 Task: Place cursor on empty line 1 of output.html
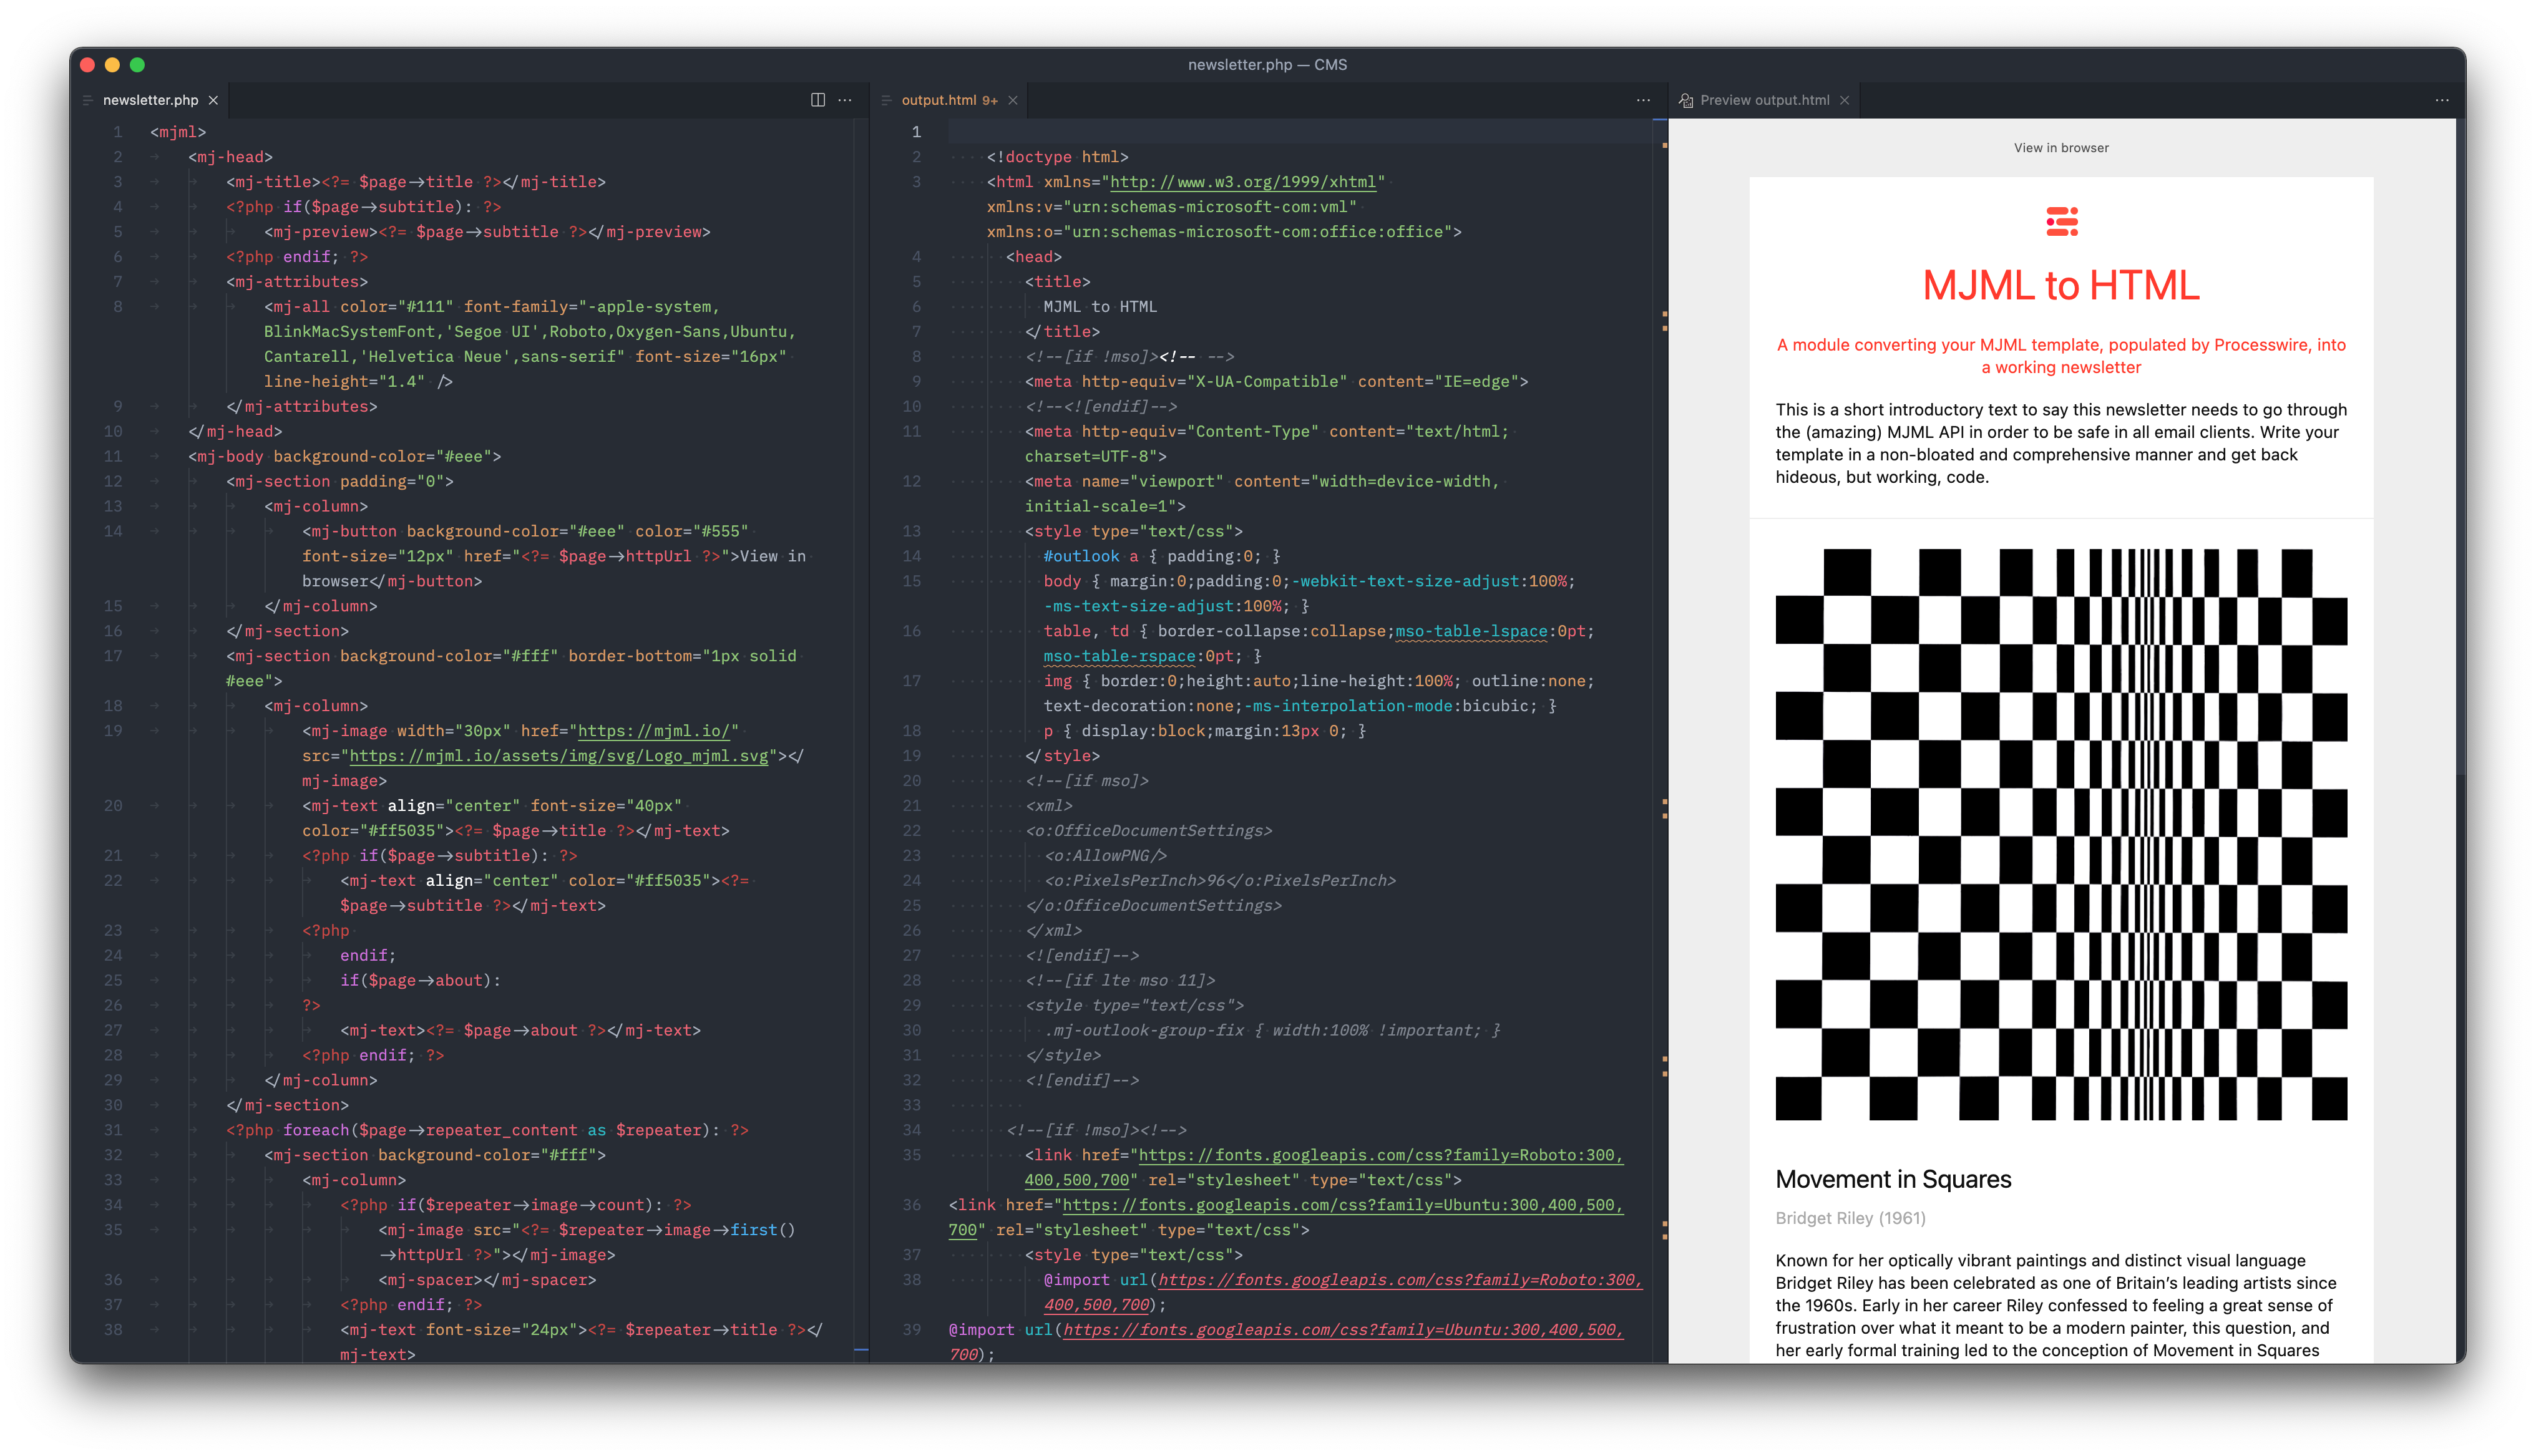(x=1300, y=132)
